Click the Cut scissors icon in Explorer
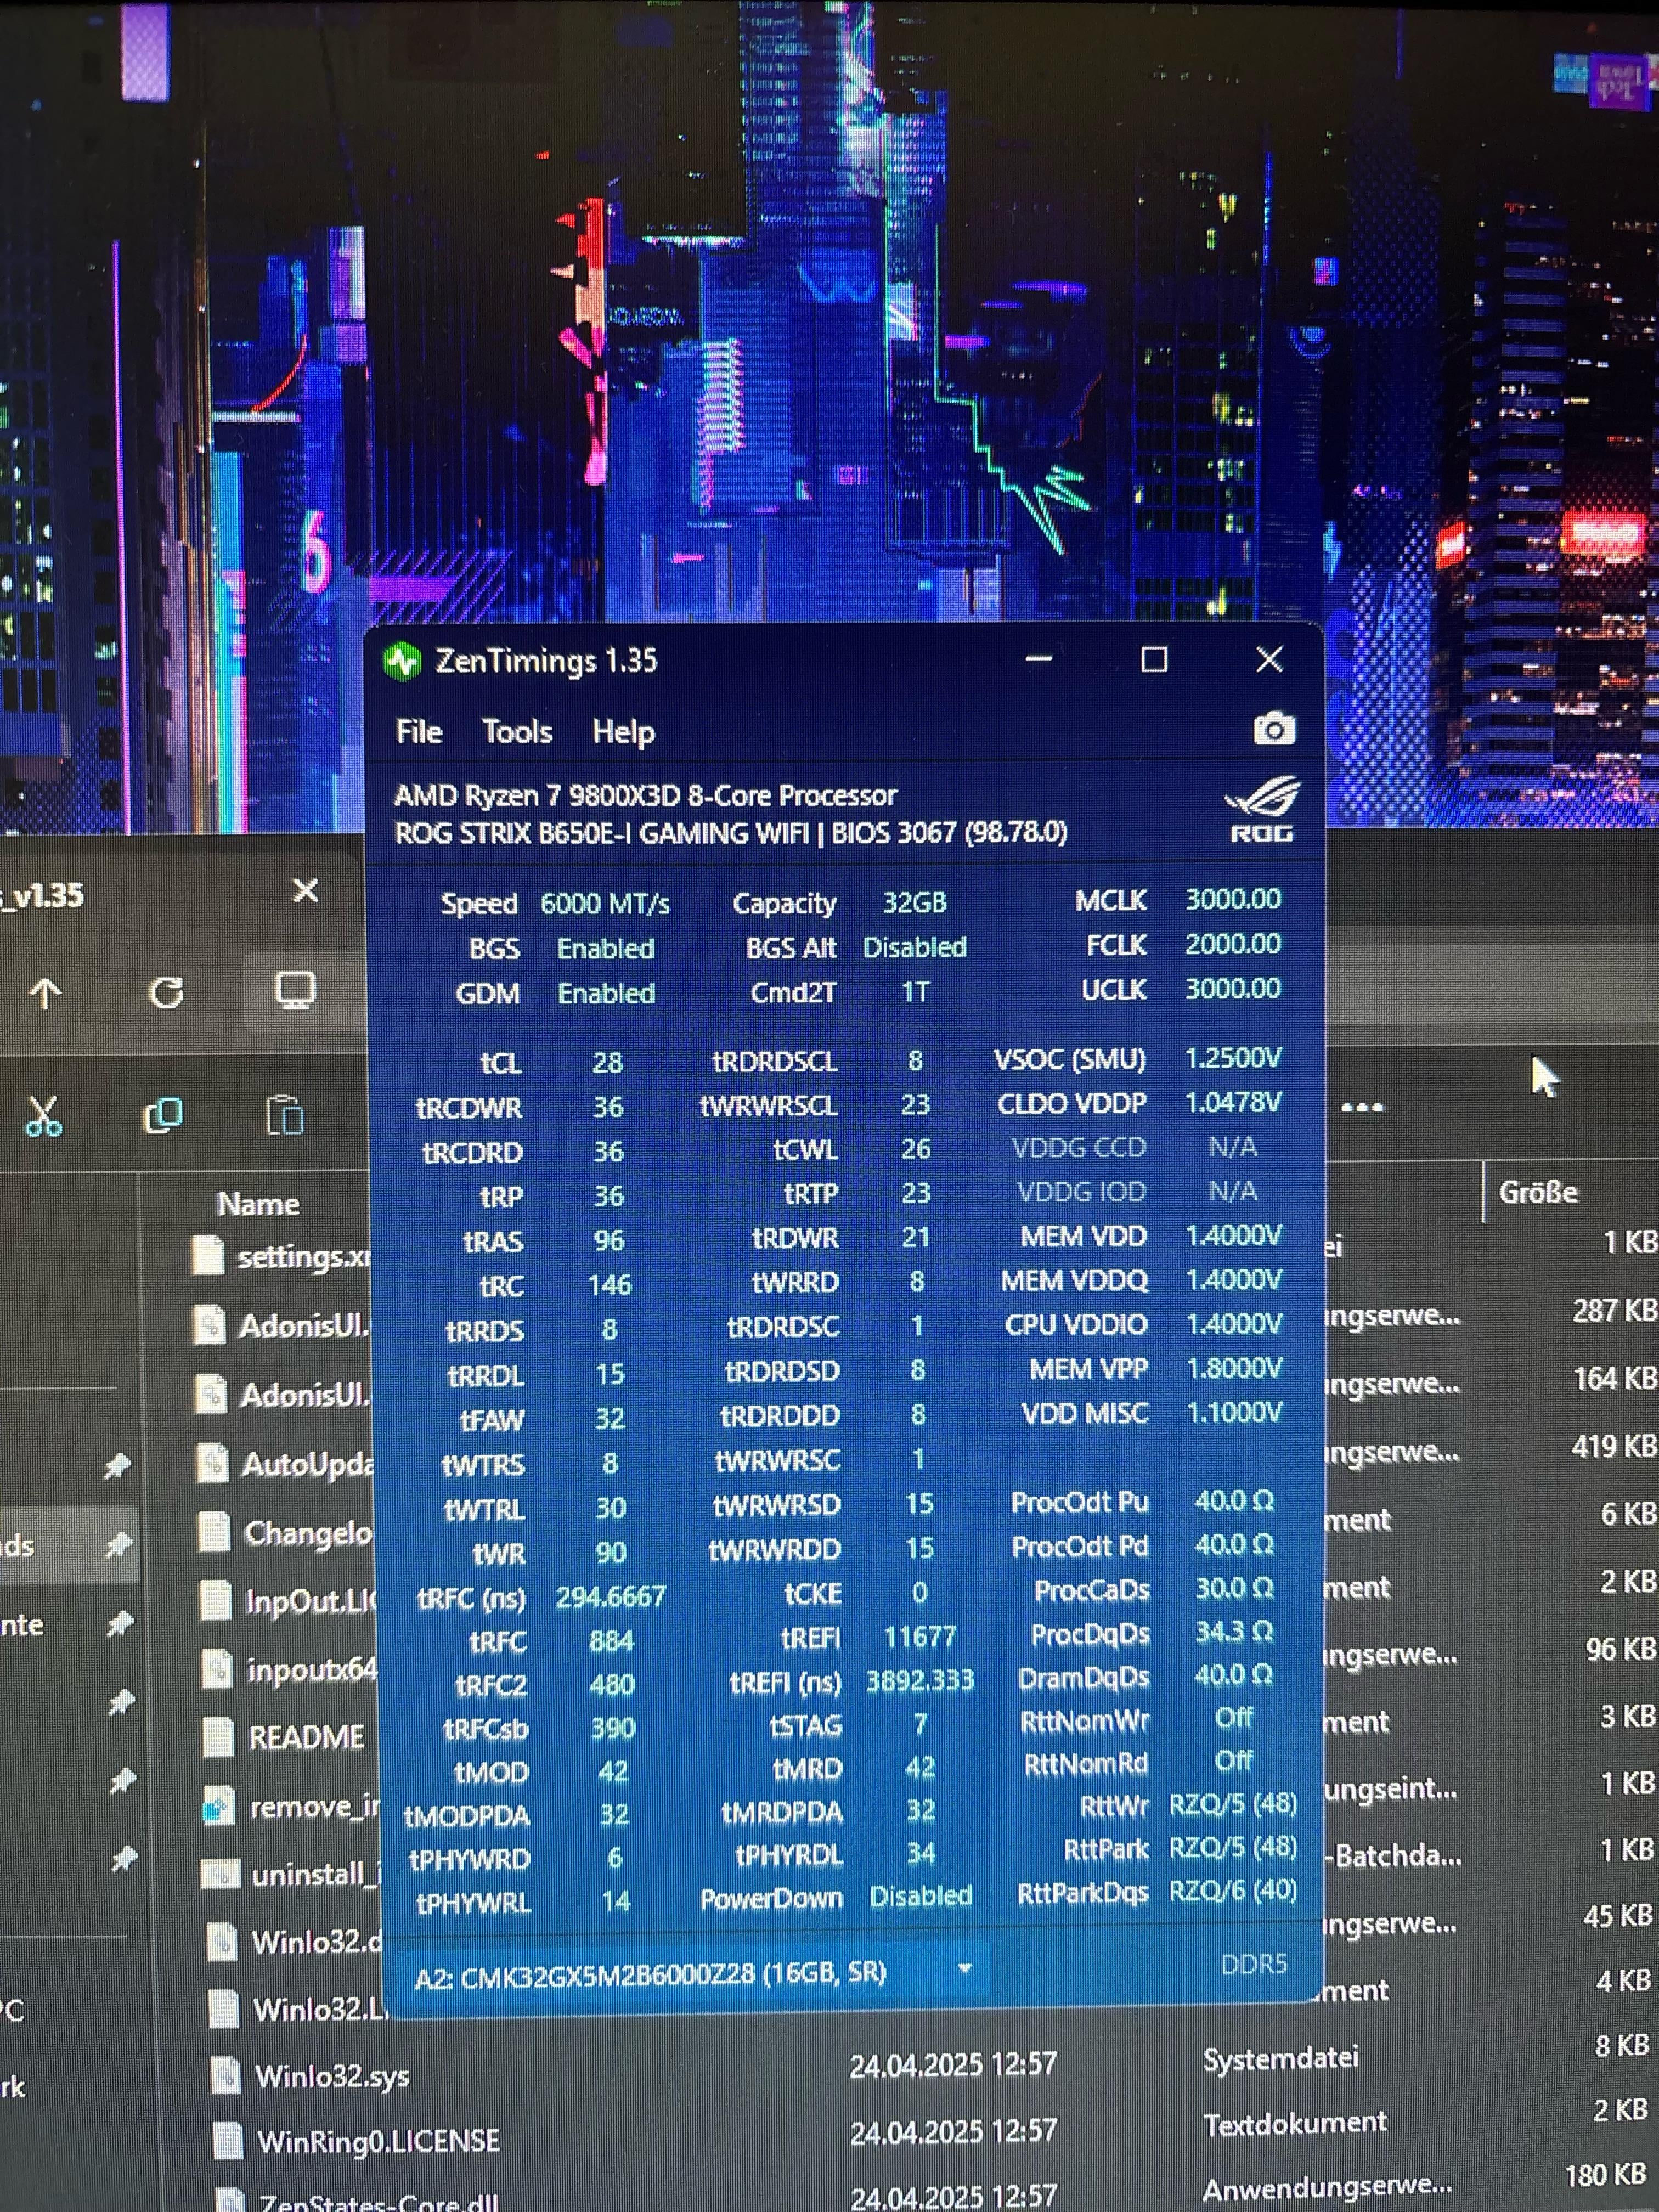The height and width of the screenshot is (2212, 1659). coord(43,1115)
